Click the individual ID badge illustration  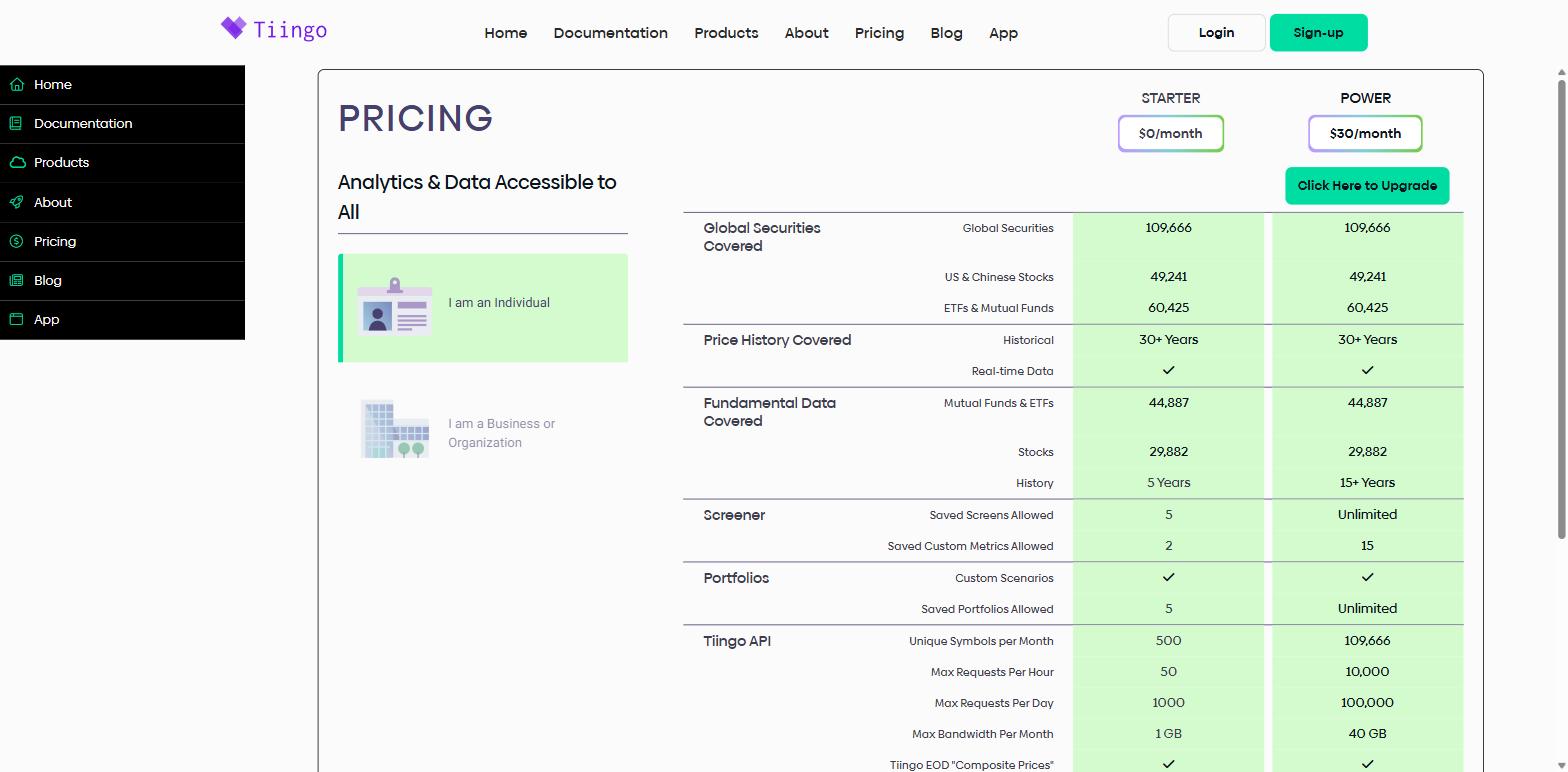click(x=395, y=306)
